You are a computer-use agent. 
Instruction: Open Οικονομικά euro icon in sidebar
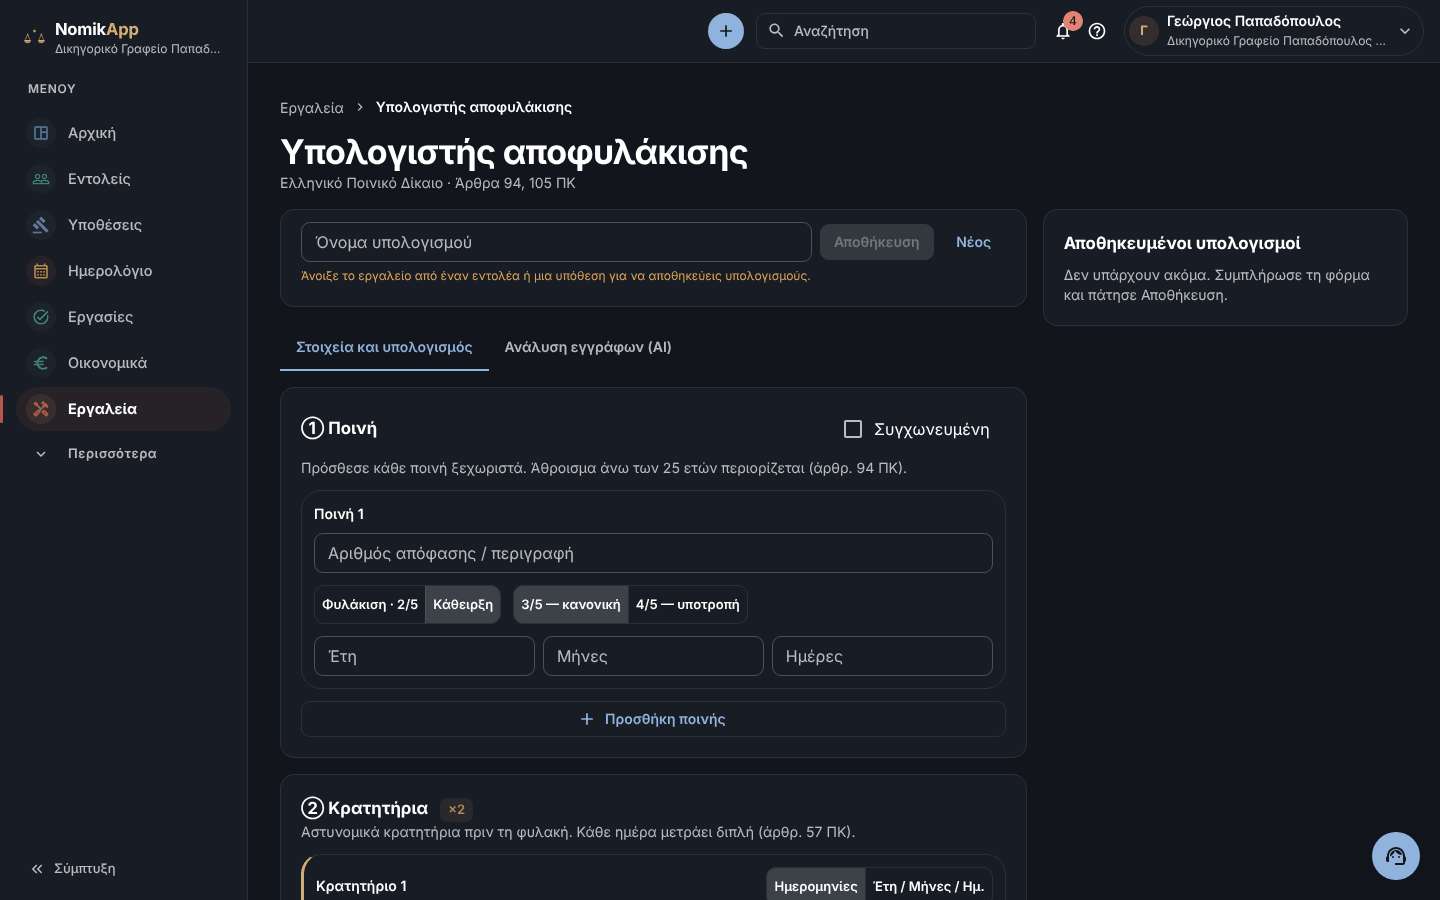[x=41, y=363]
